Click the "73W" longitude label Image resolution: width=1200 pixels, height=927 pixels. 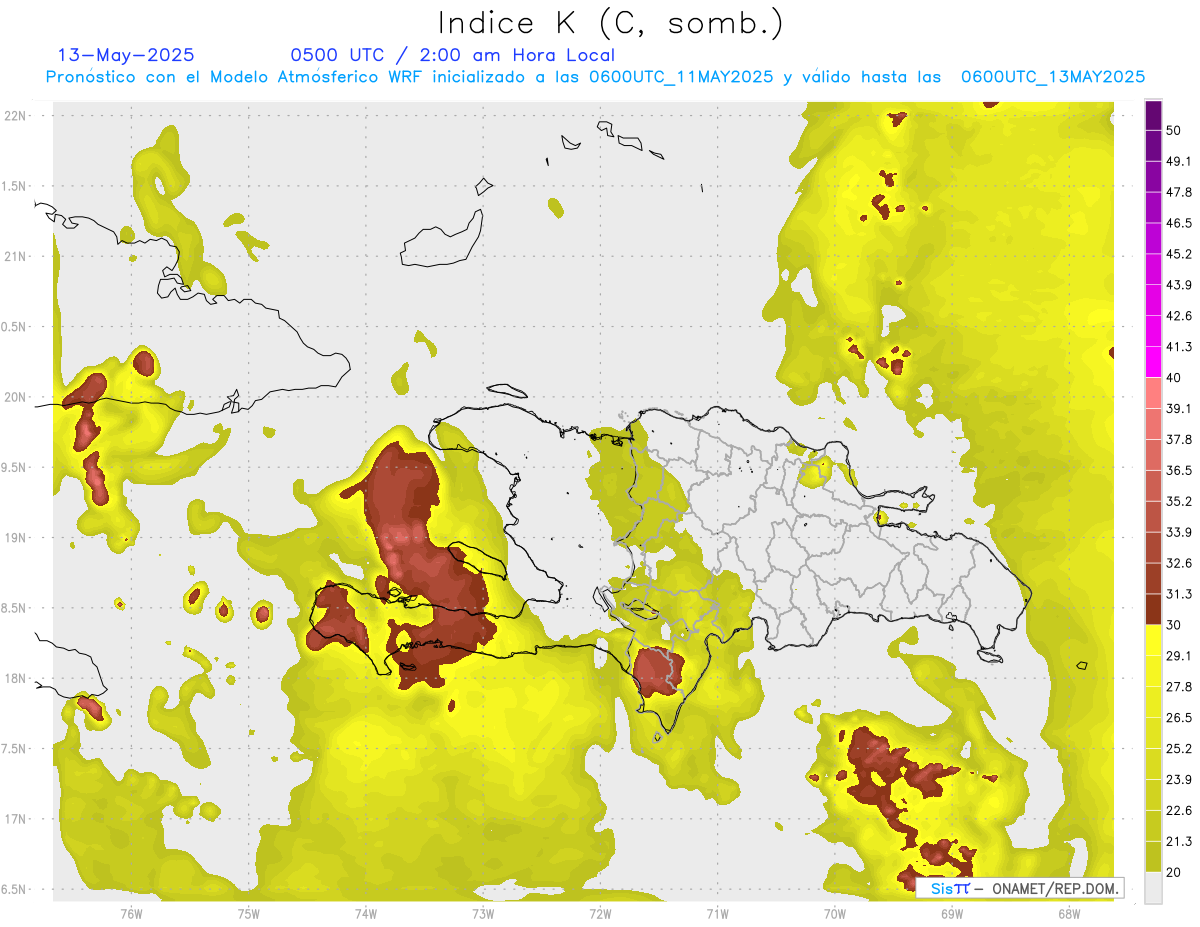click(x=483, y=913)
